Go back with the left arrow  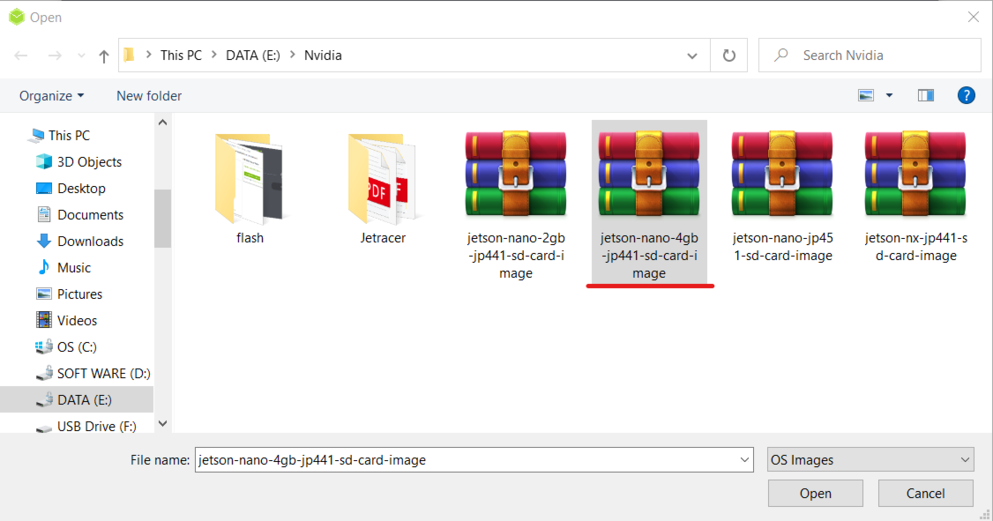point(21,56)
